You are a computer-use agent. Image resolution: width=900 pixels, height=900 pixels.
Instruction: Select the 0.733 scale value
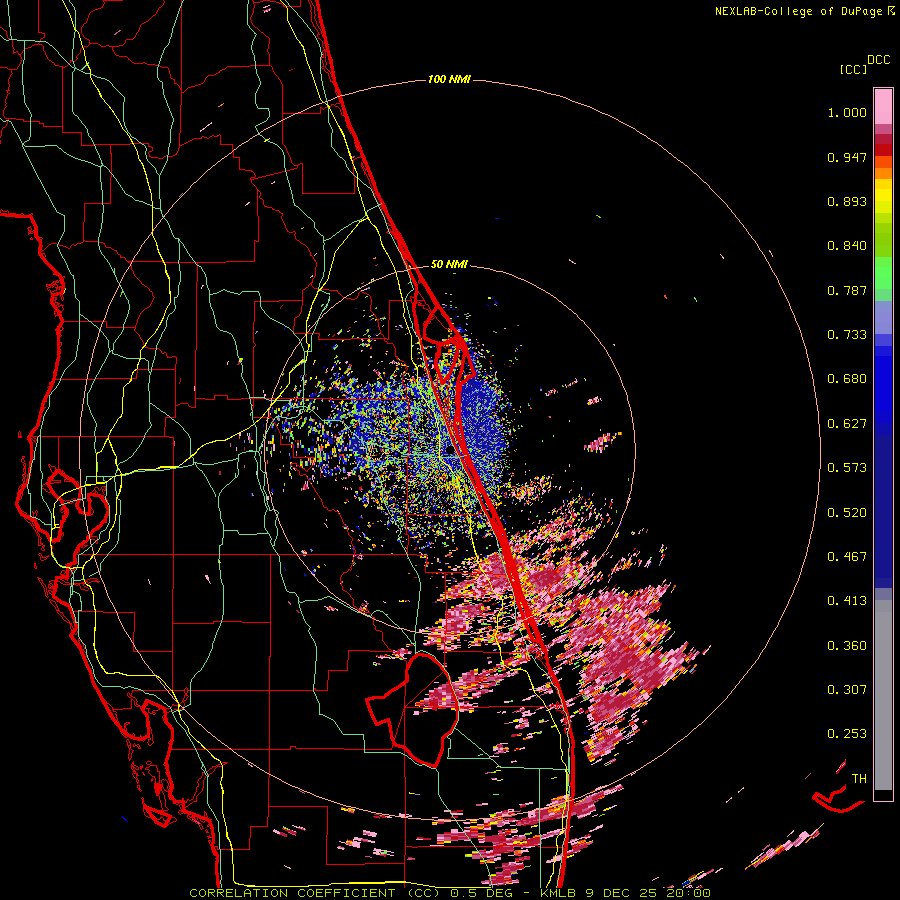coord(847,335)
